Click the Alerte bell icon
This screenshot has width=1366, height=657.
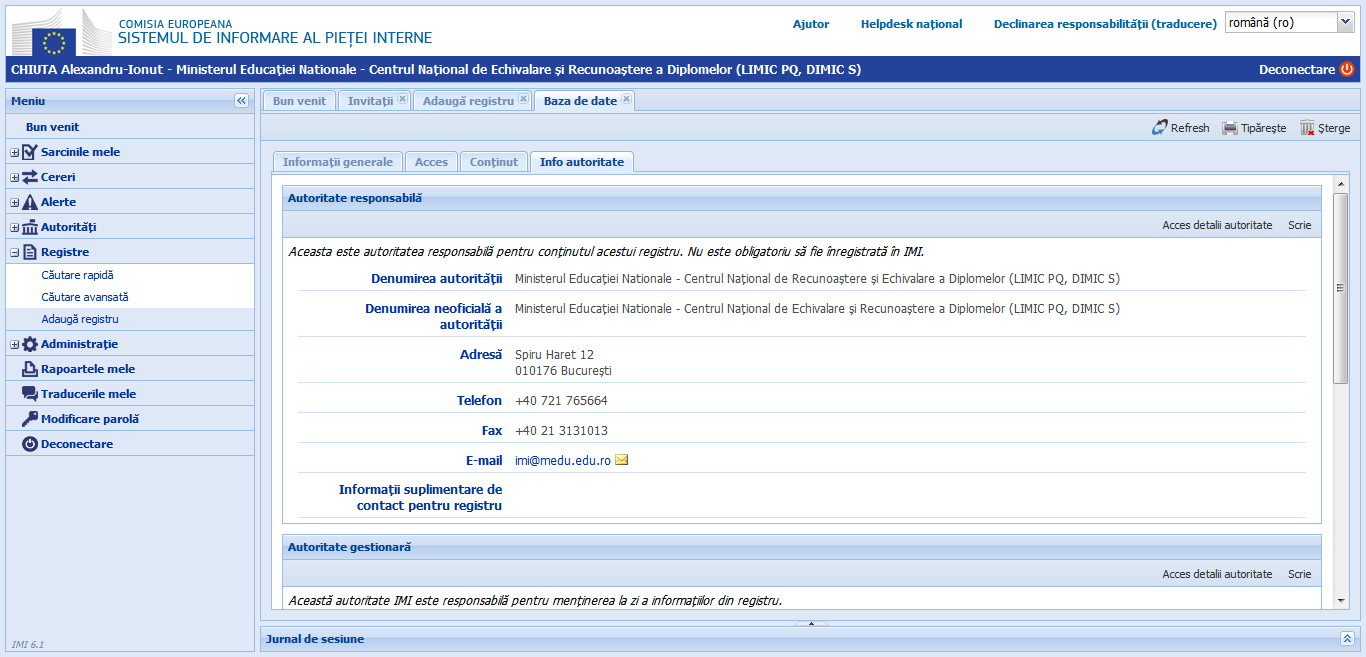click(28, 201)
